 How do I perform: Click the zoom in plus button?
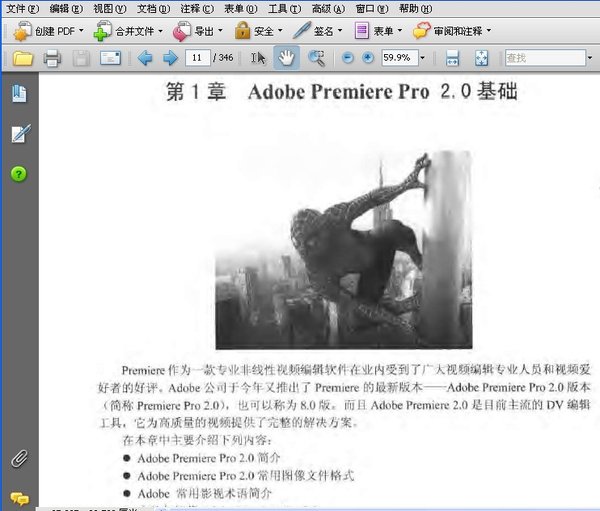[368, 58]
